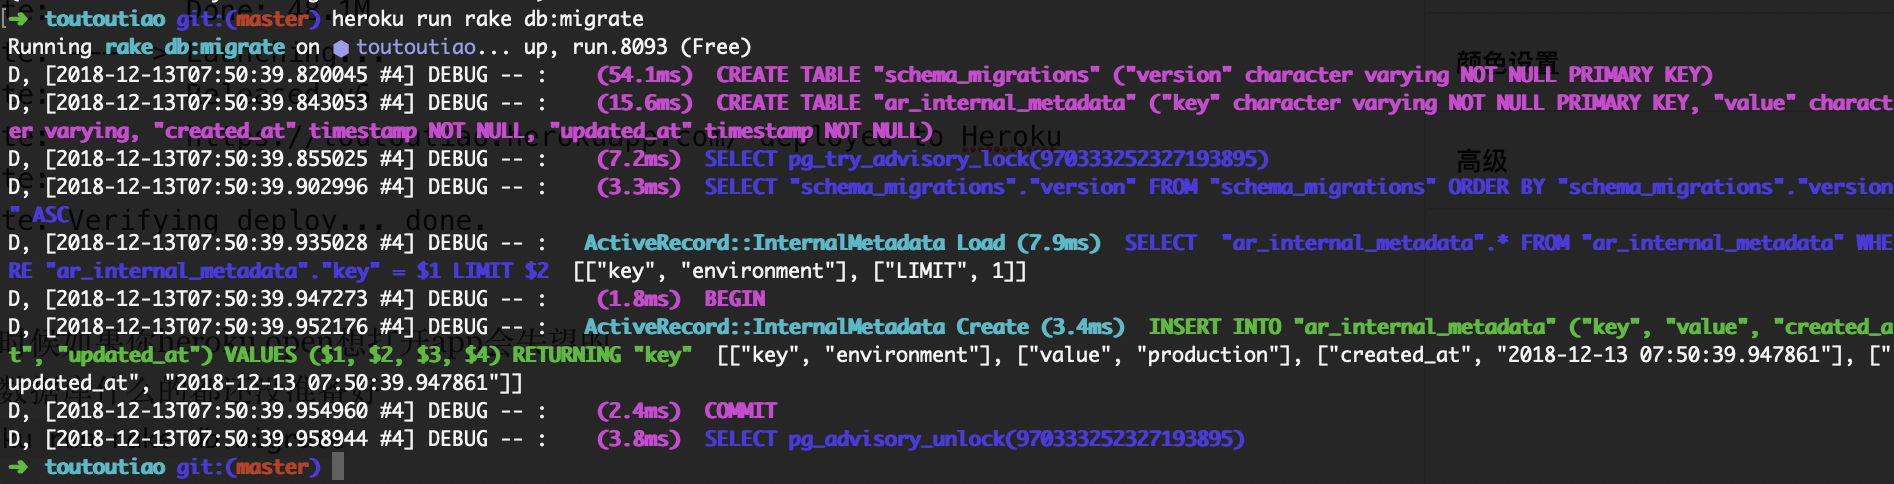Click the blue dot before toutoutiao app name
This screenshot has width=1894, height=484.
click(341, 48)
